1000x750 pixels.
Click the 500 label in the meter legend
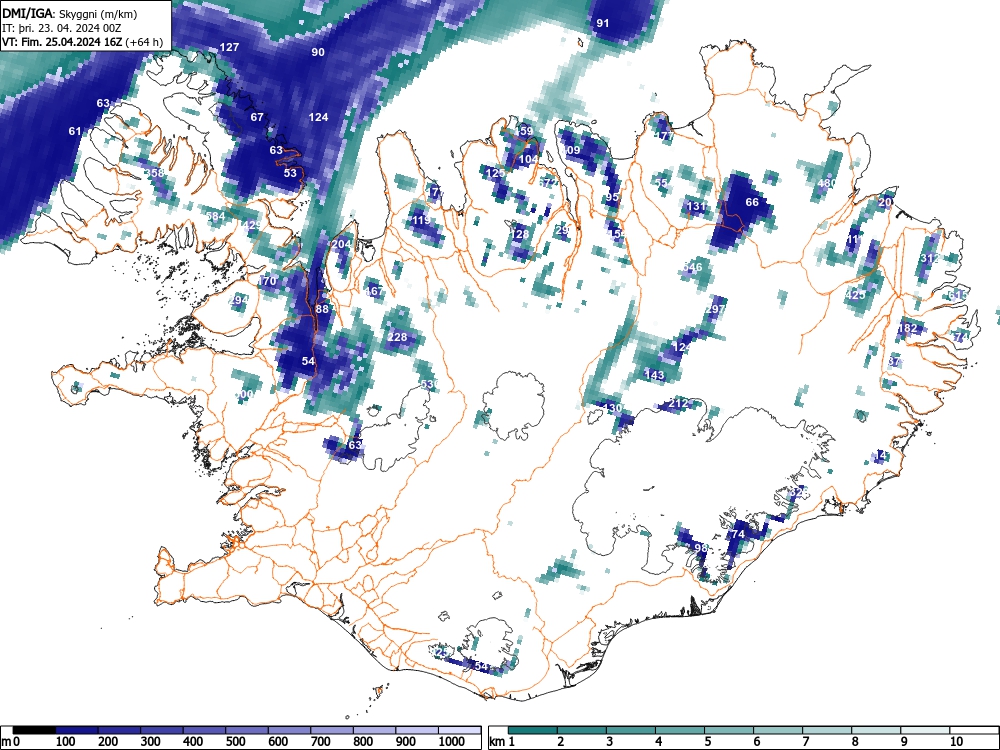235,742
